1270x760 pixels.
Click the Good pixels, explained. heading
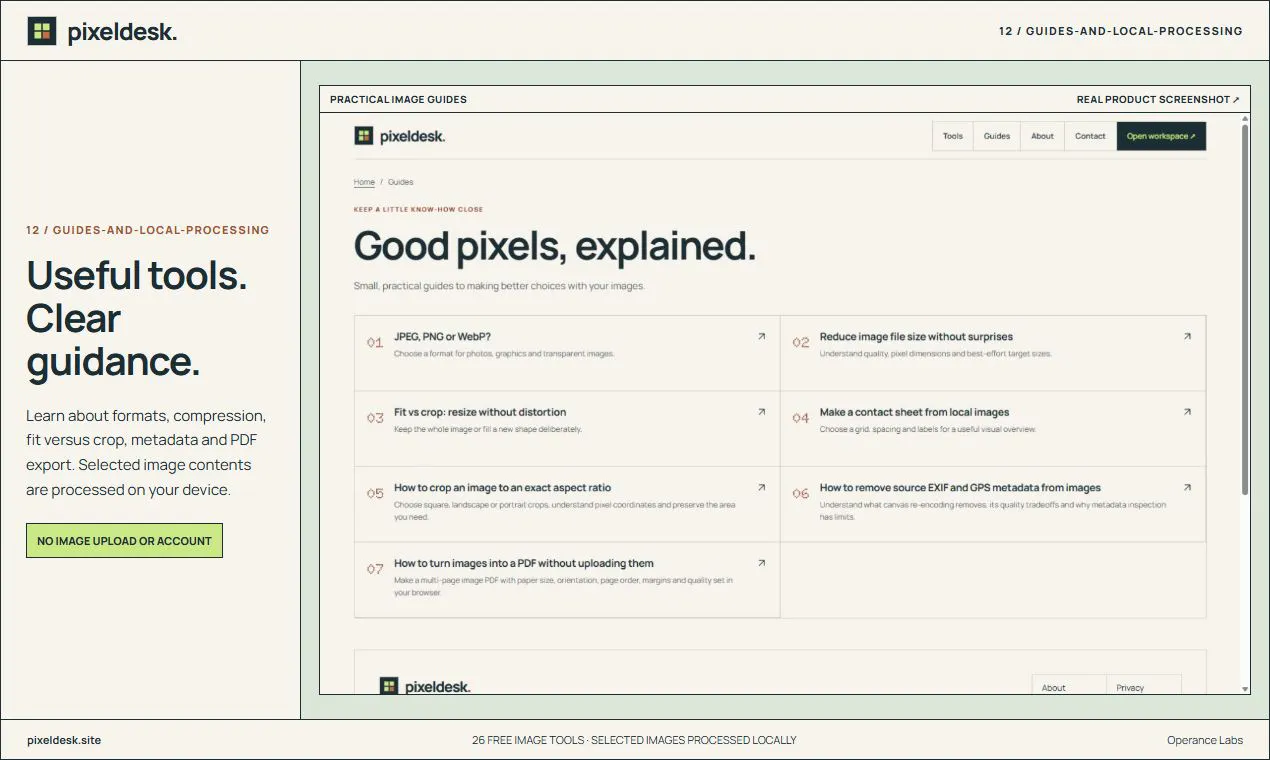(x=555, y=246)
